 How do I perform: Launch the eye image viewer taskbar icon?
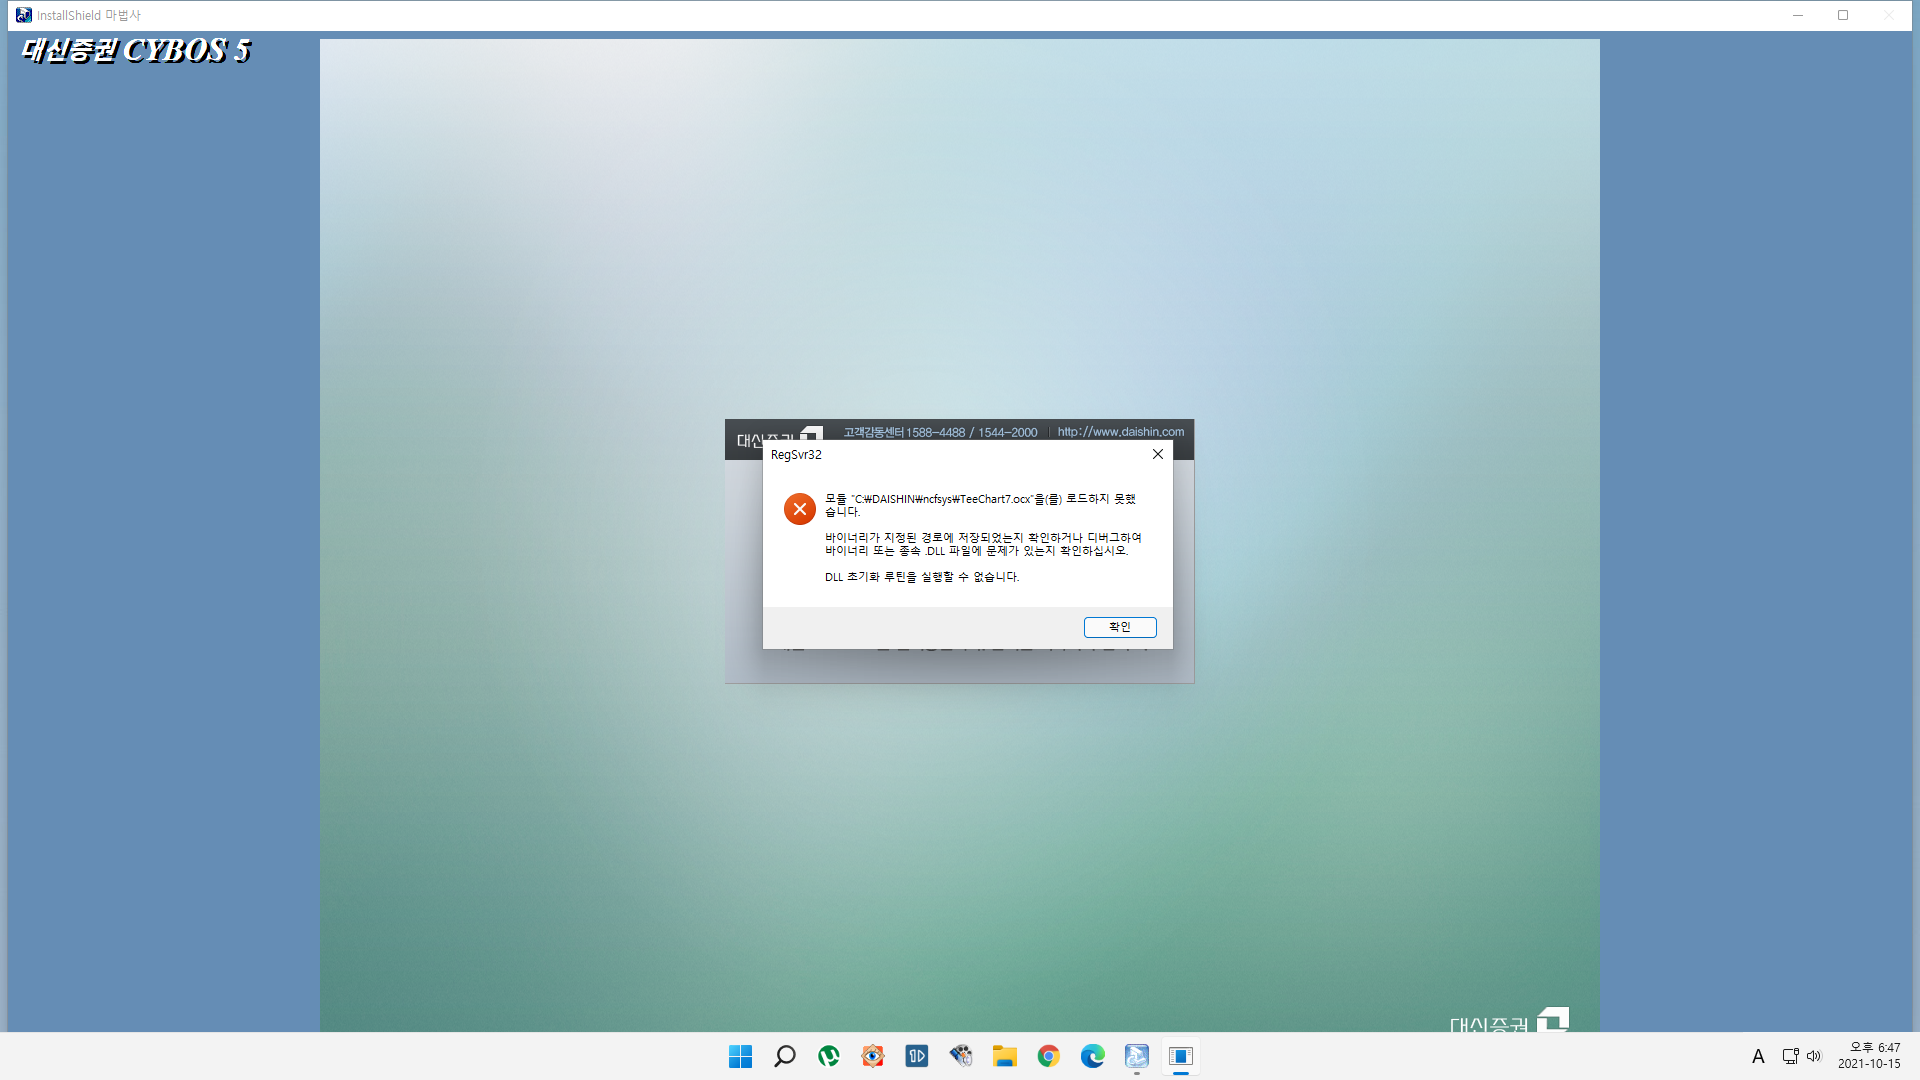pos(873,1056)
